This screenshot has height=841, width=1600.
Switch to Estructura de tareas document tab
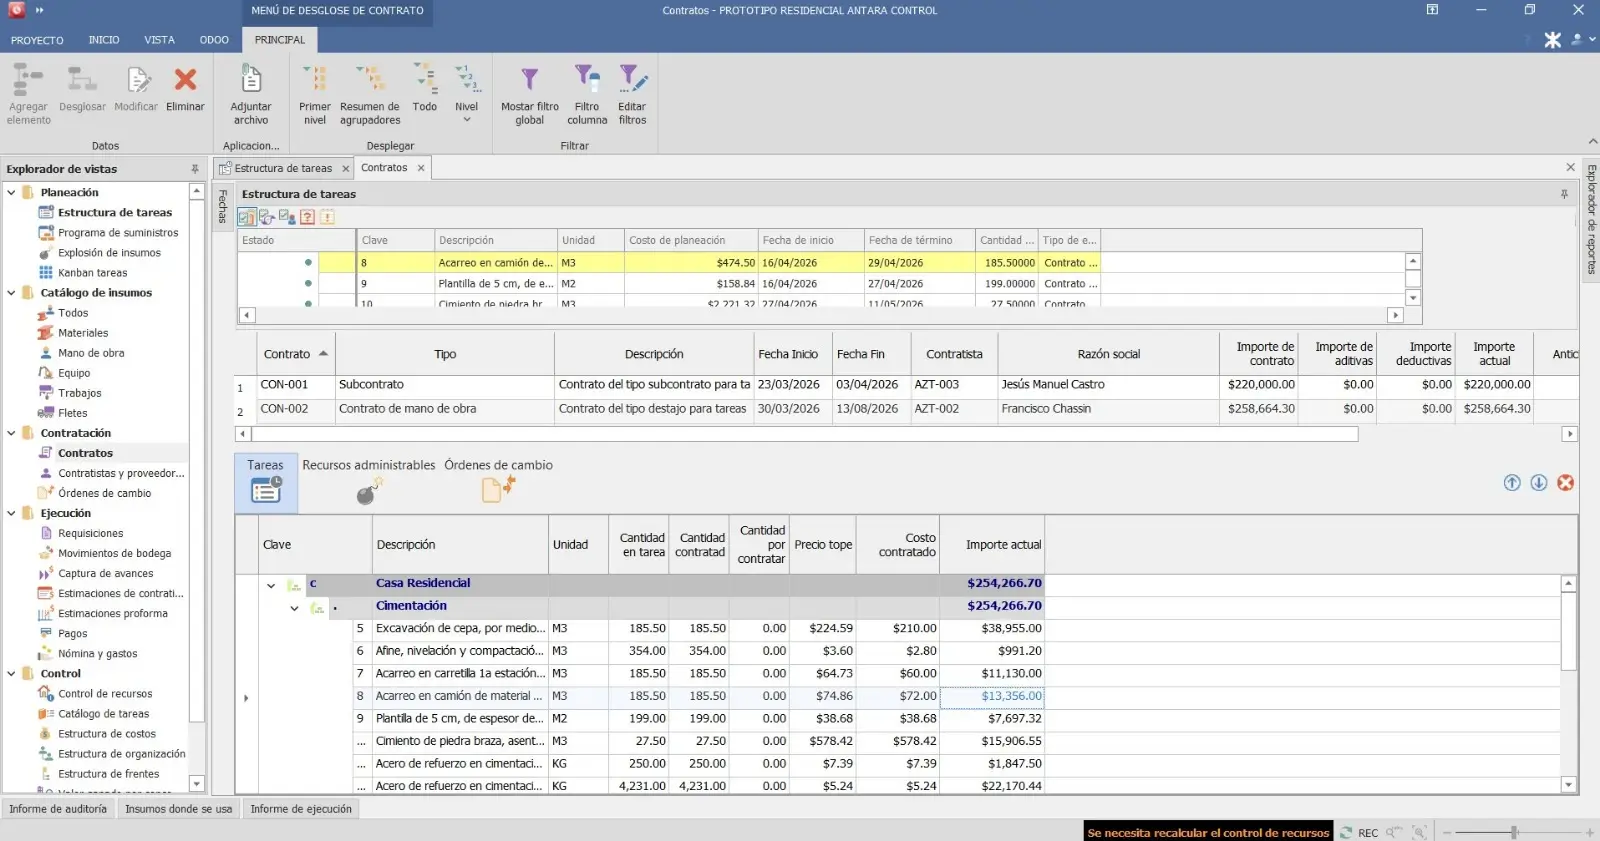tap(282, 168)
